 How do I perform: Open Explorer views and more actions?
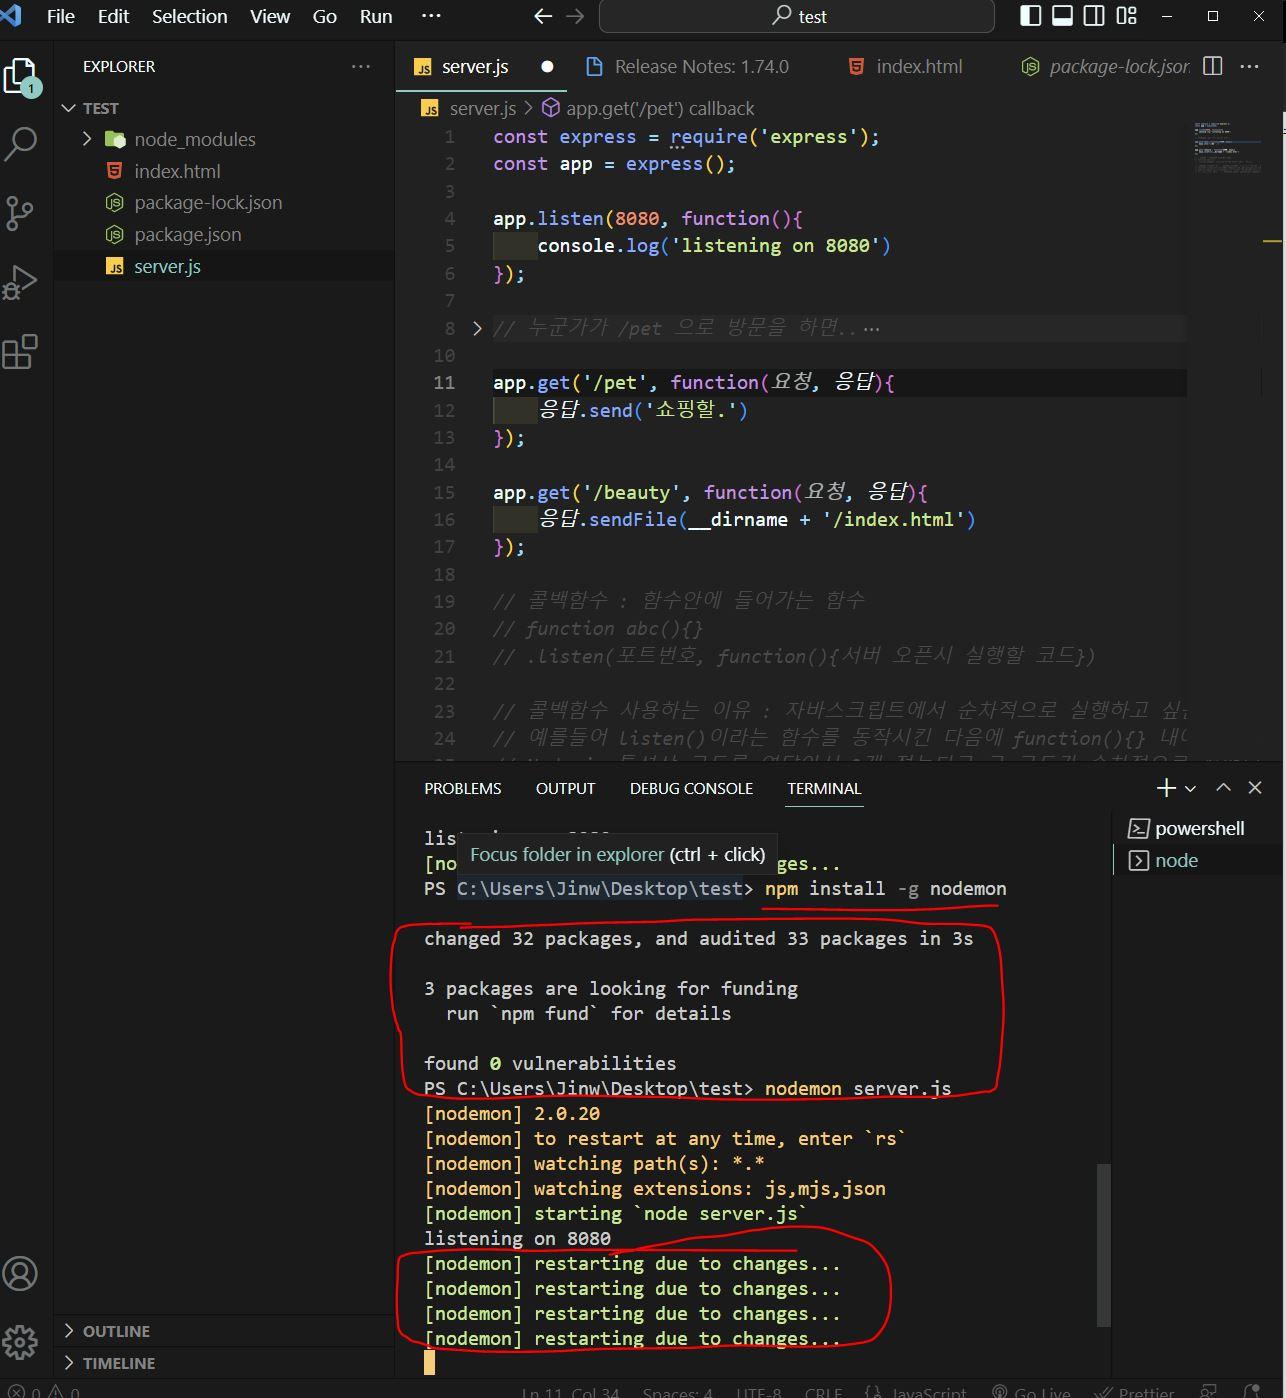(x=360, y=66)
